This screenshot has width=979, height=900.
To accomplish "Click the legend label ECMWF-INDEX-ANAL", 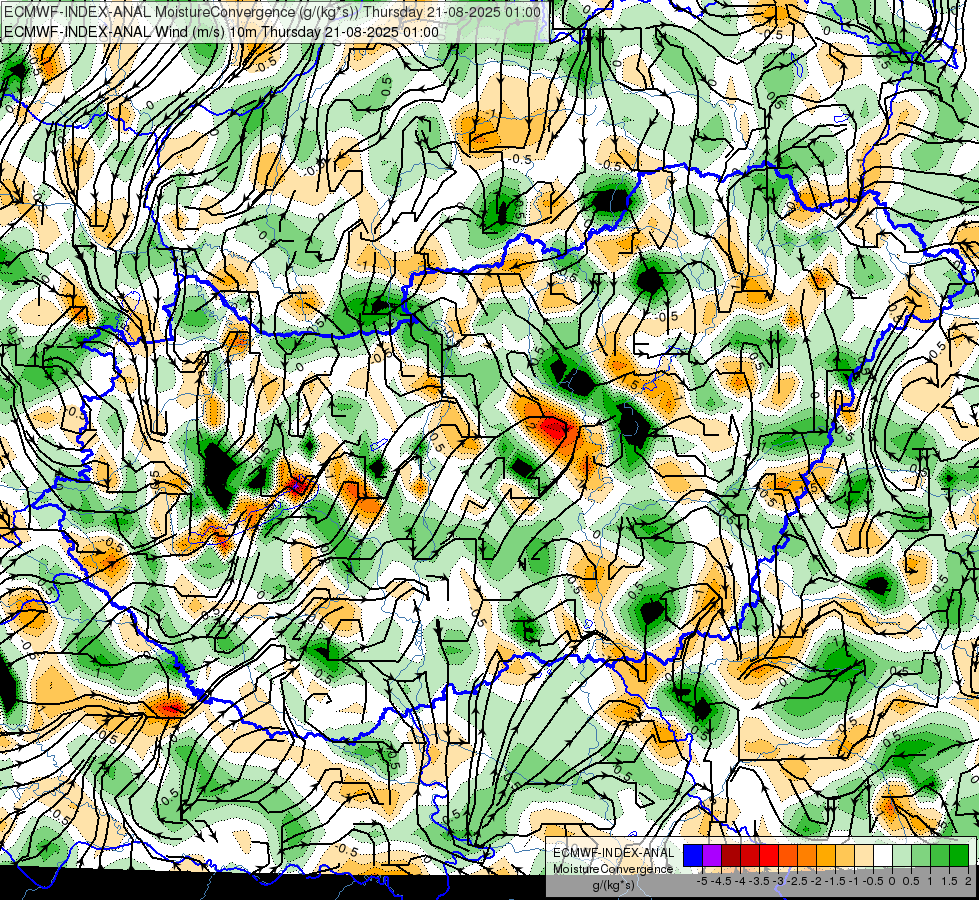I will [614, 853].
